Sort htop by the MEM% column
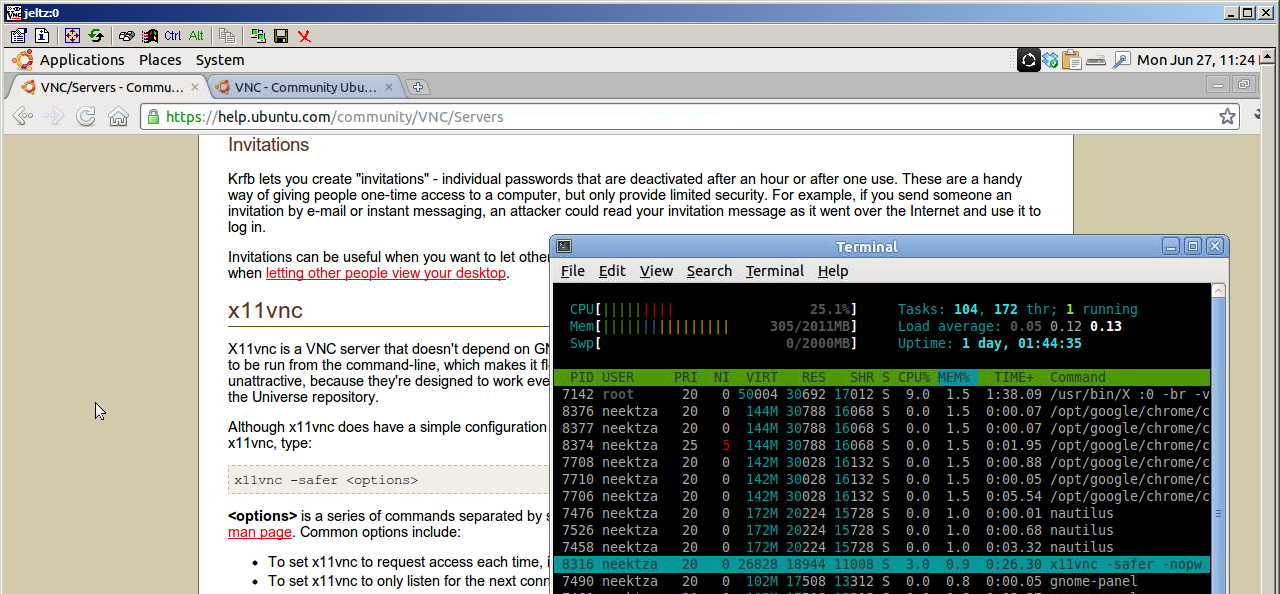 [954, 377]
